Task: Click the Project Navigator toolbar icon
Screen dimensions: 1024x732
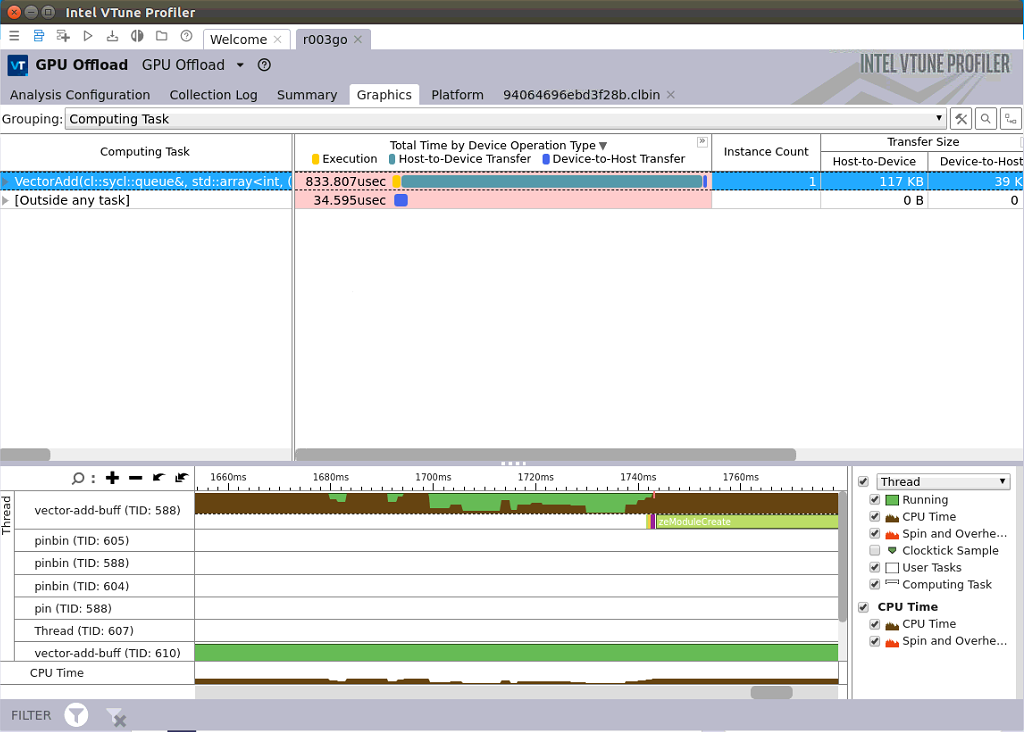Action: (39, 36)
